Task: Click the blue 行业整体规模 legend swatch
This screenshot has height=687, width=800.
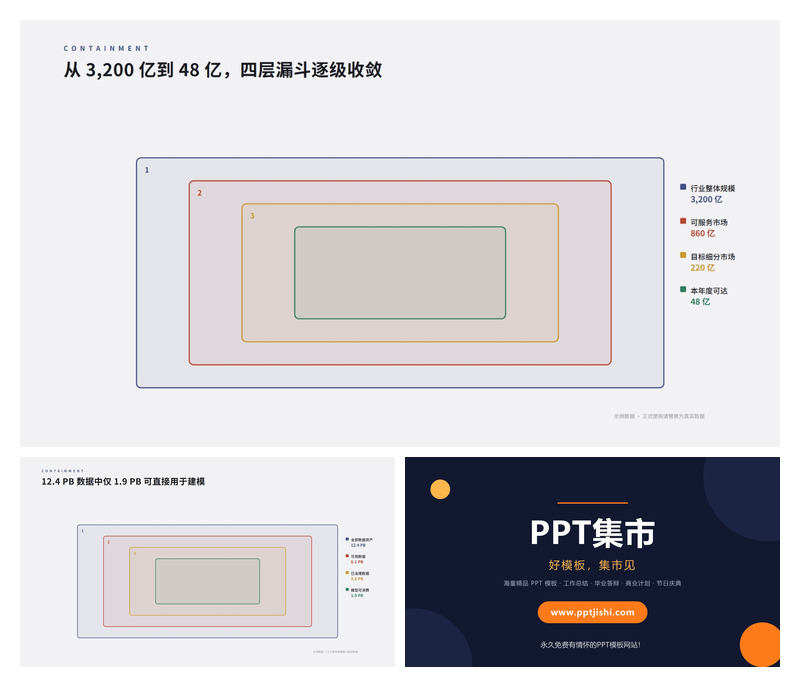Action: (x=683, y=187)
